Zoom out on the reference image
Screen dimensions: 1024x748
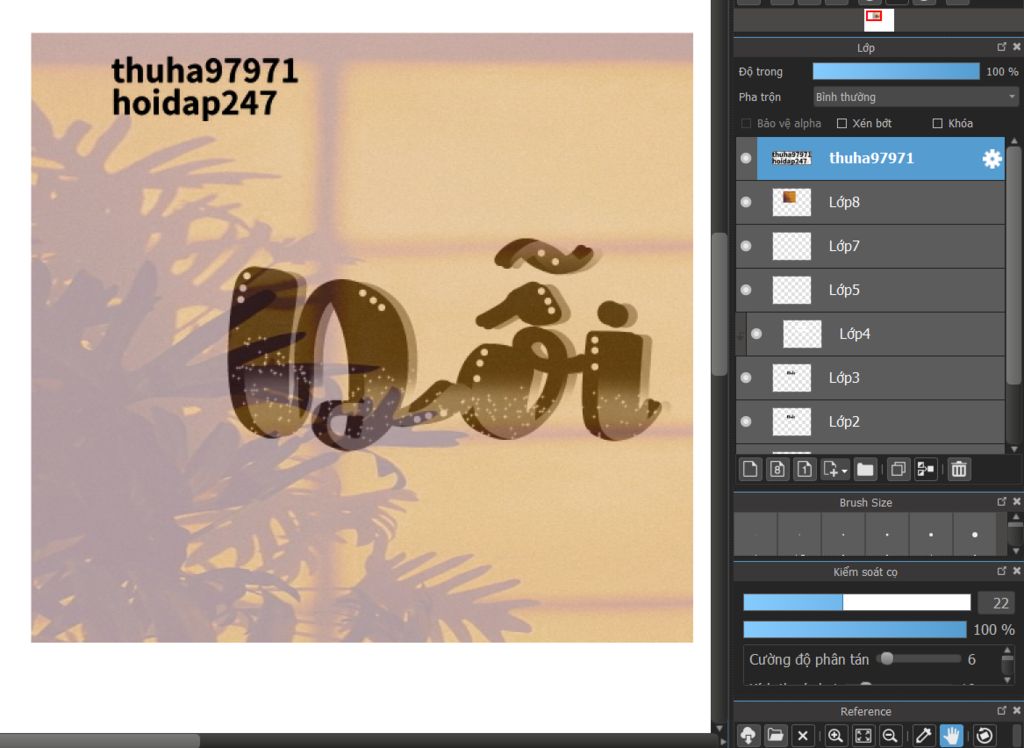pos(889,736)
